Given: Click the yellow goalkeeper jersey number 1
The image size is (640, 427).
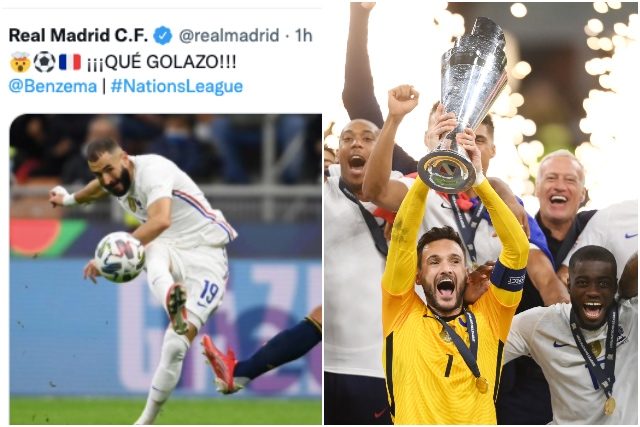Looking at the screenshot, I should [x=449, y=365].
